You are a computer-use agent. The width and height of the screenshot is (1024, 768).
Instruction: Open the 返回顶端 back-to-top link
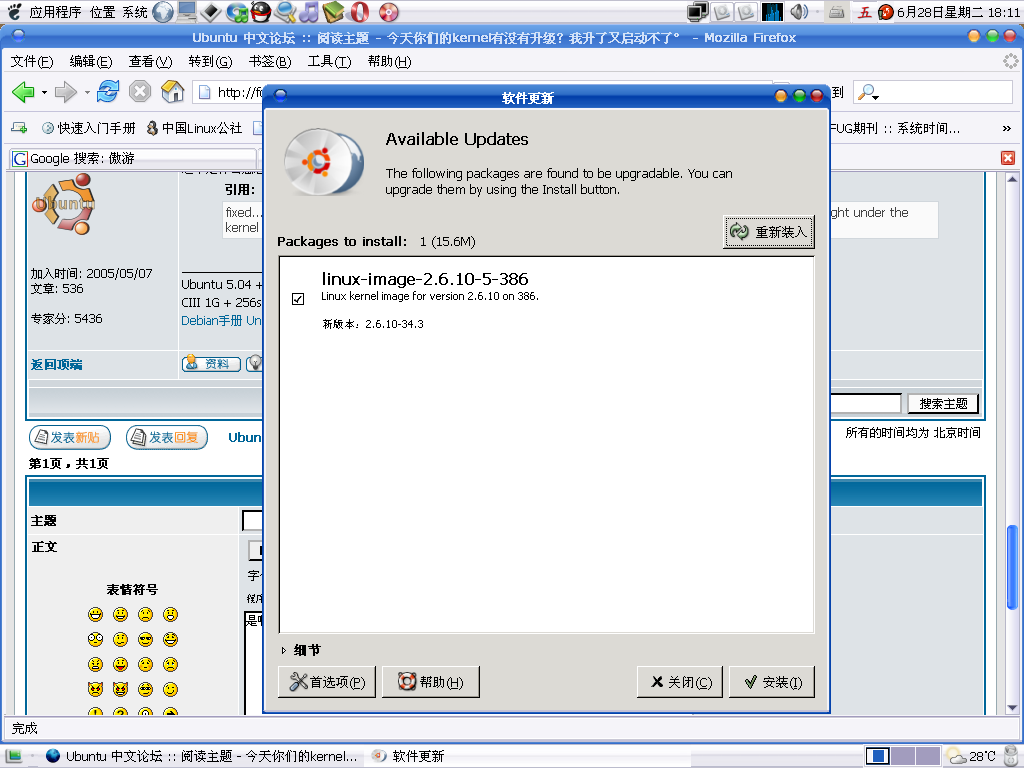(x=57, y=364)
